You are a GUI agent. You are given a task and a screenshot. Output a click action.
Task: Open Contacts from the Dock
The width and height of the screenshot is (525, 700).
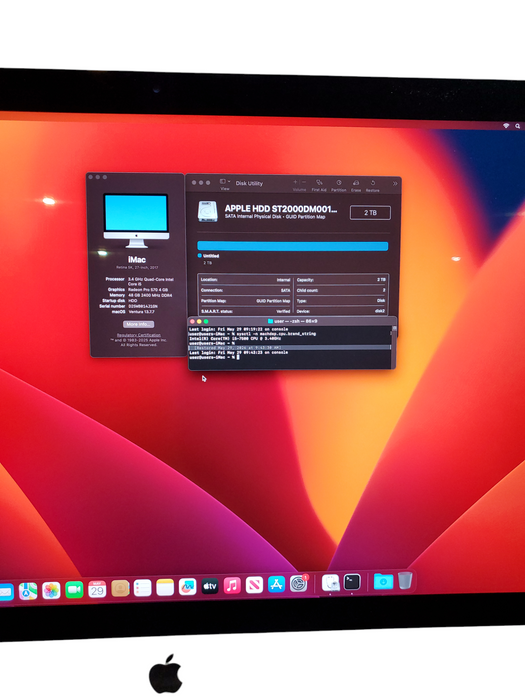tap(120, 588)
